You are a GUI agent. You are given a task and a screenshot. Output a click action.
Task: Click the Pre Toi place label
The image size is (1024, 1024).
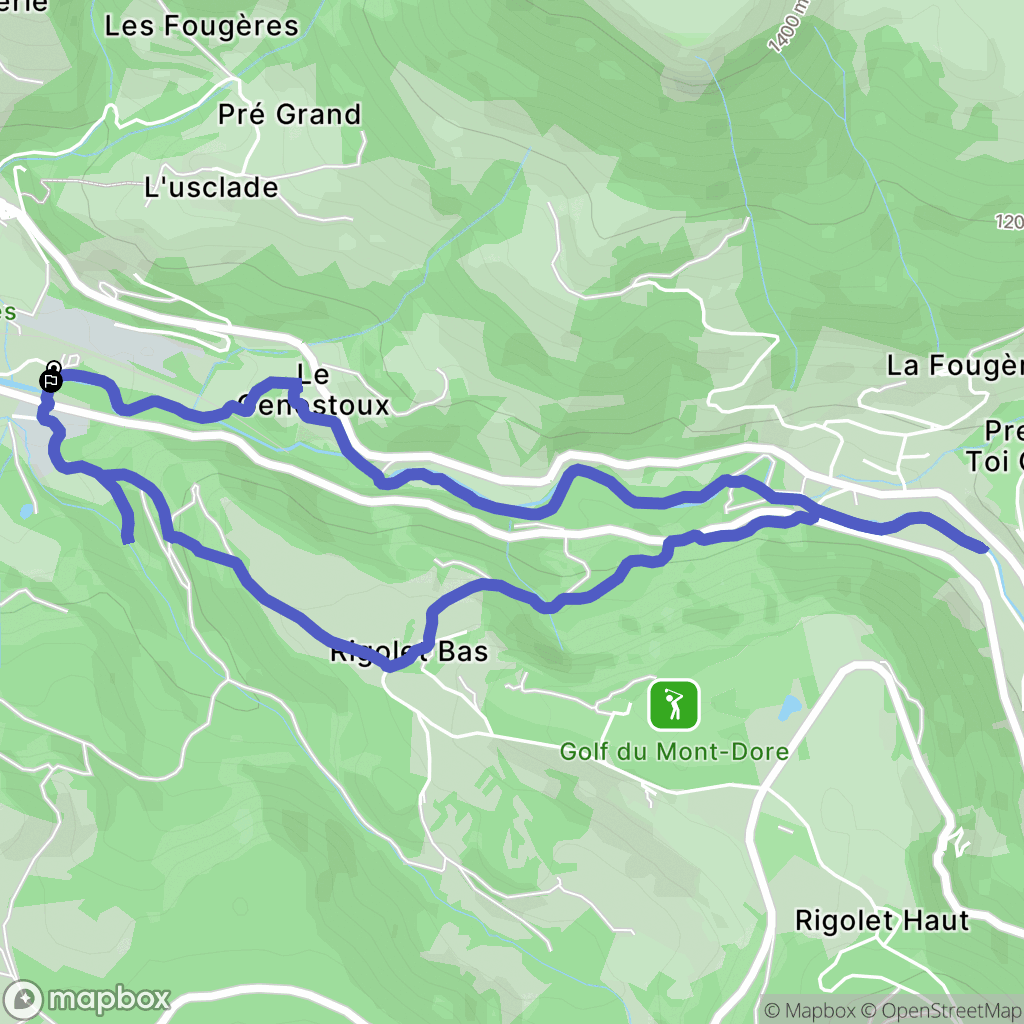995,446
